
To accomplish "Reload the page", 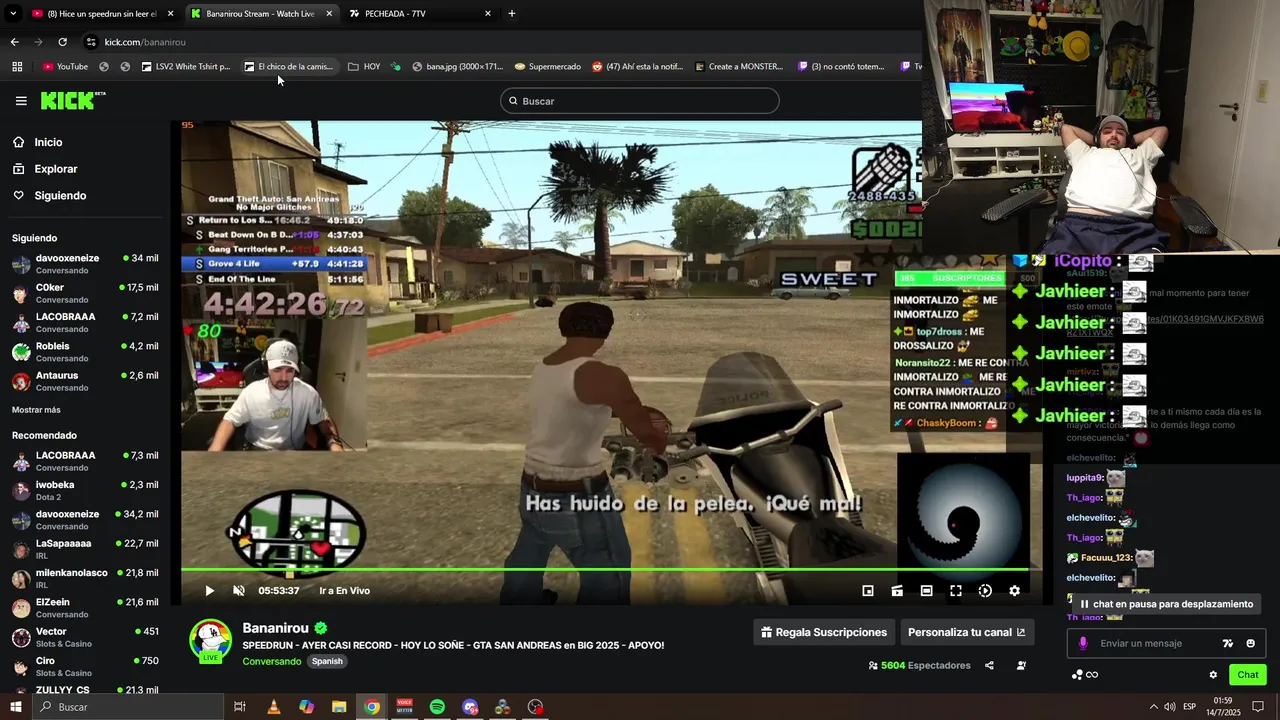I will (62, 42).
